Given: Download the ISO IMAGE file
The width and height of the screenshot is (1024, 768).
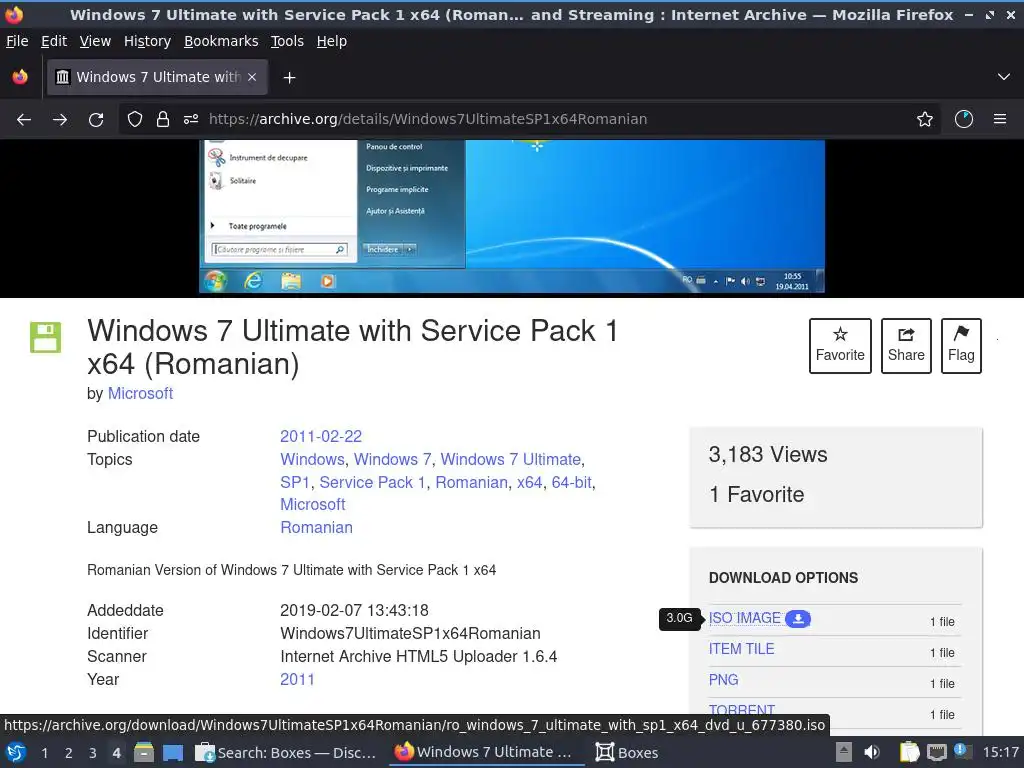Looking at the screenshot, I should [744, 618].
